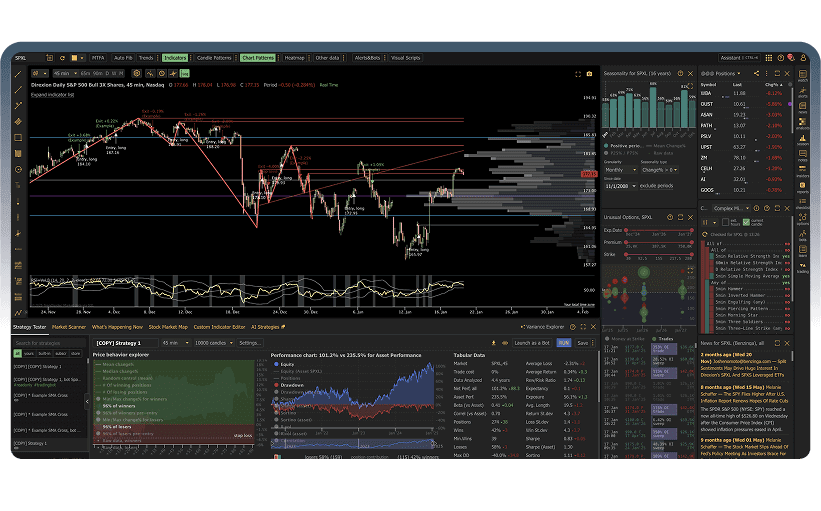The image size is (821, 511).
Task: Click the Expand indicator list link
Action: tap(52, 95)
